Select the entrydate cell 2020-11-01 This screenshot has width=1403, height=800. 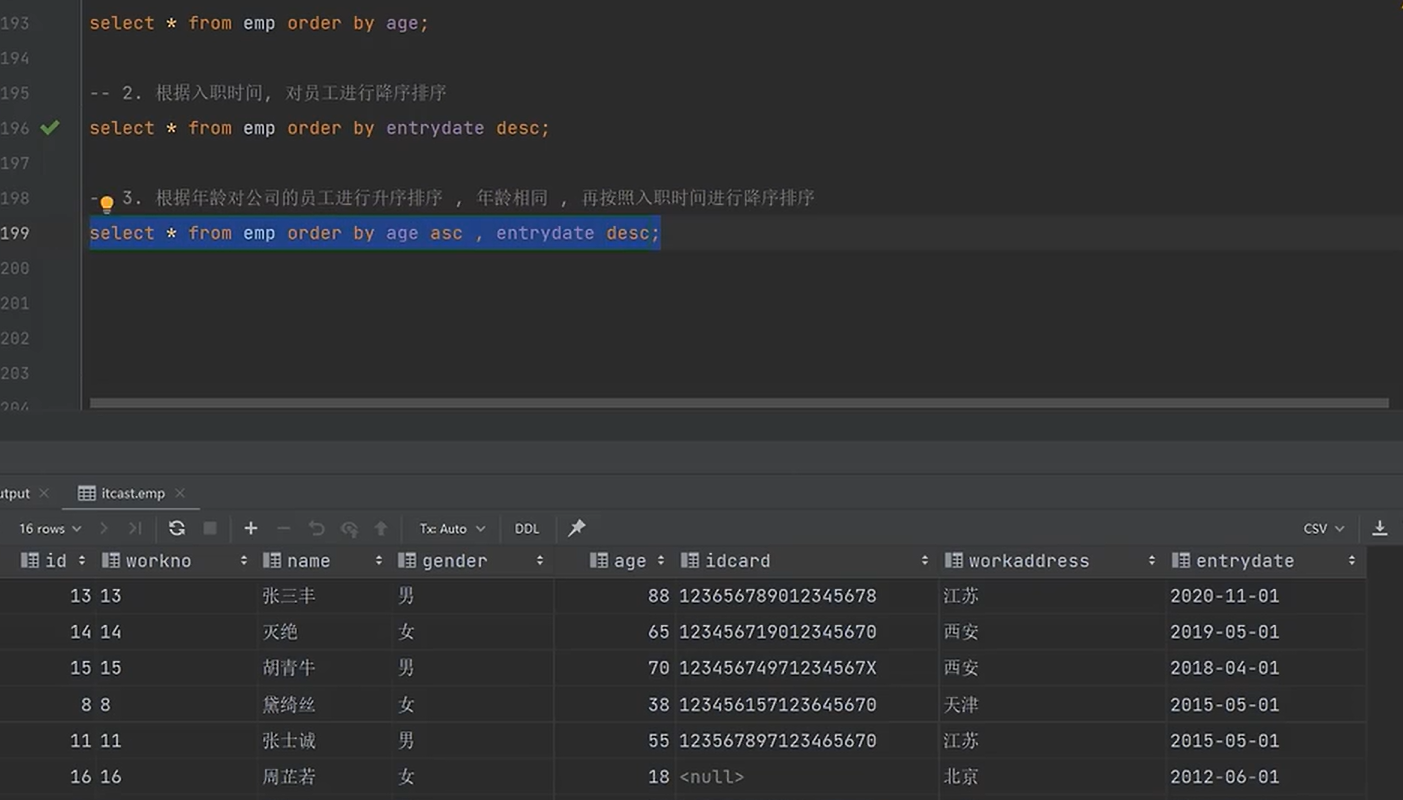(1266, 596)
